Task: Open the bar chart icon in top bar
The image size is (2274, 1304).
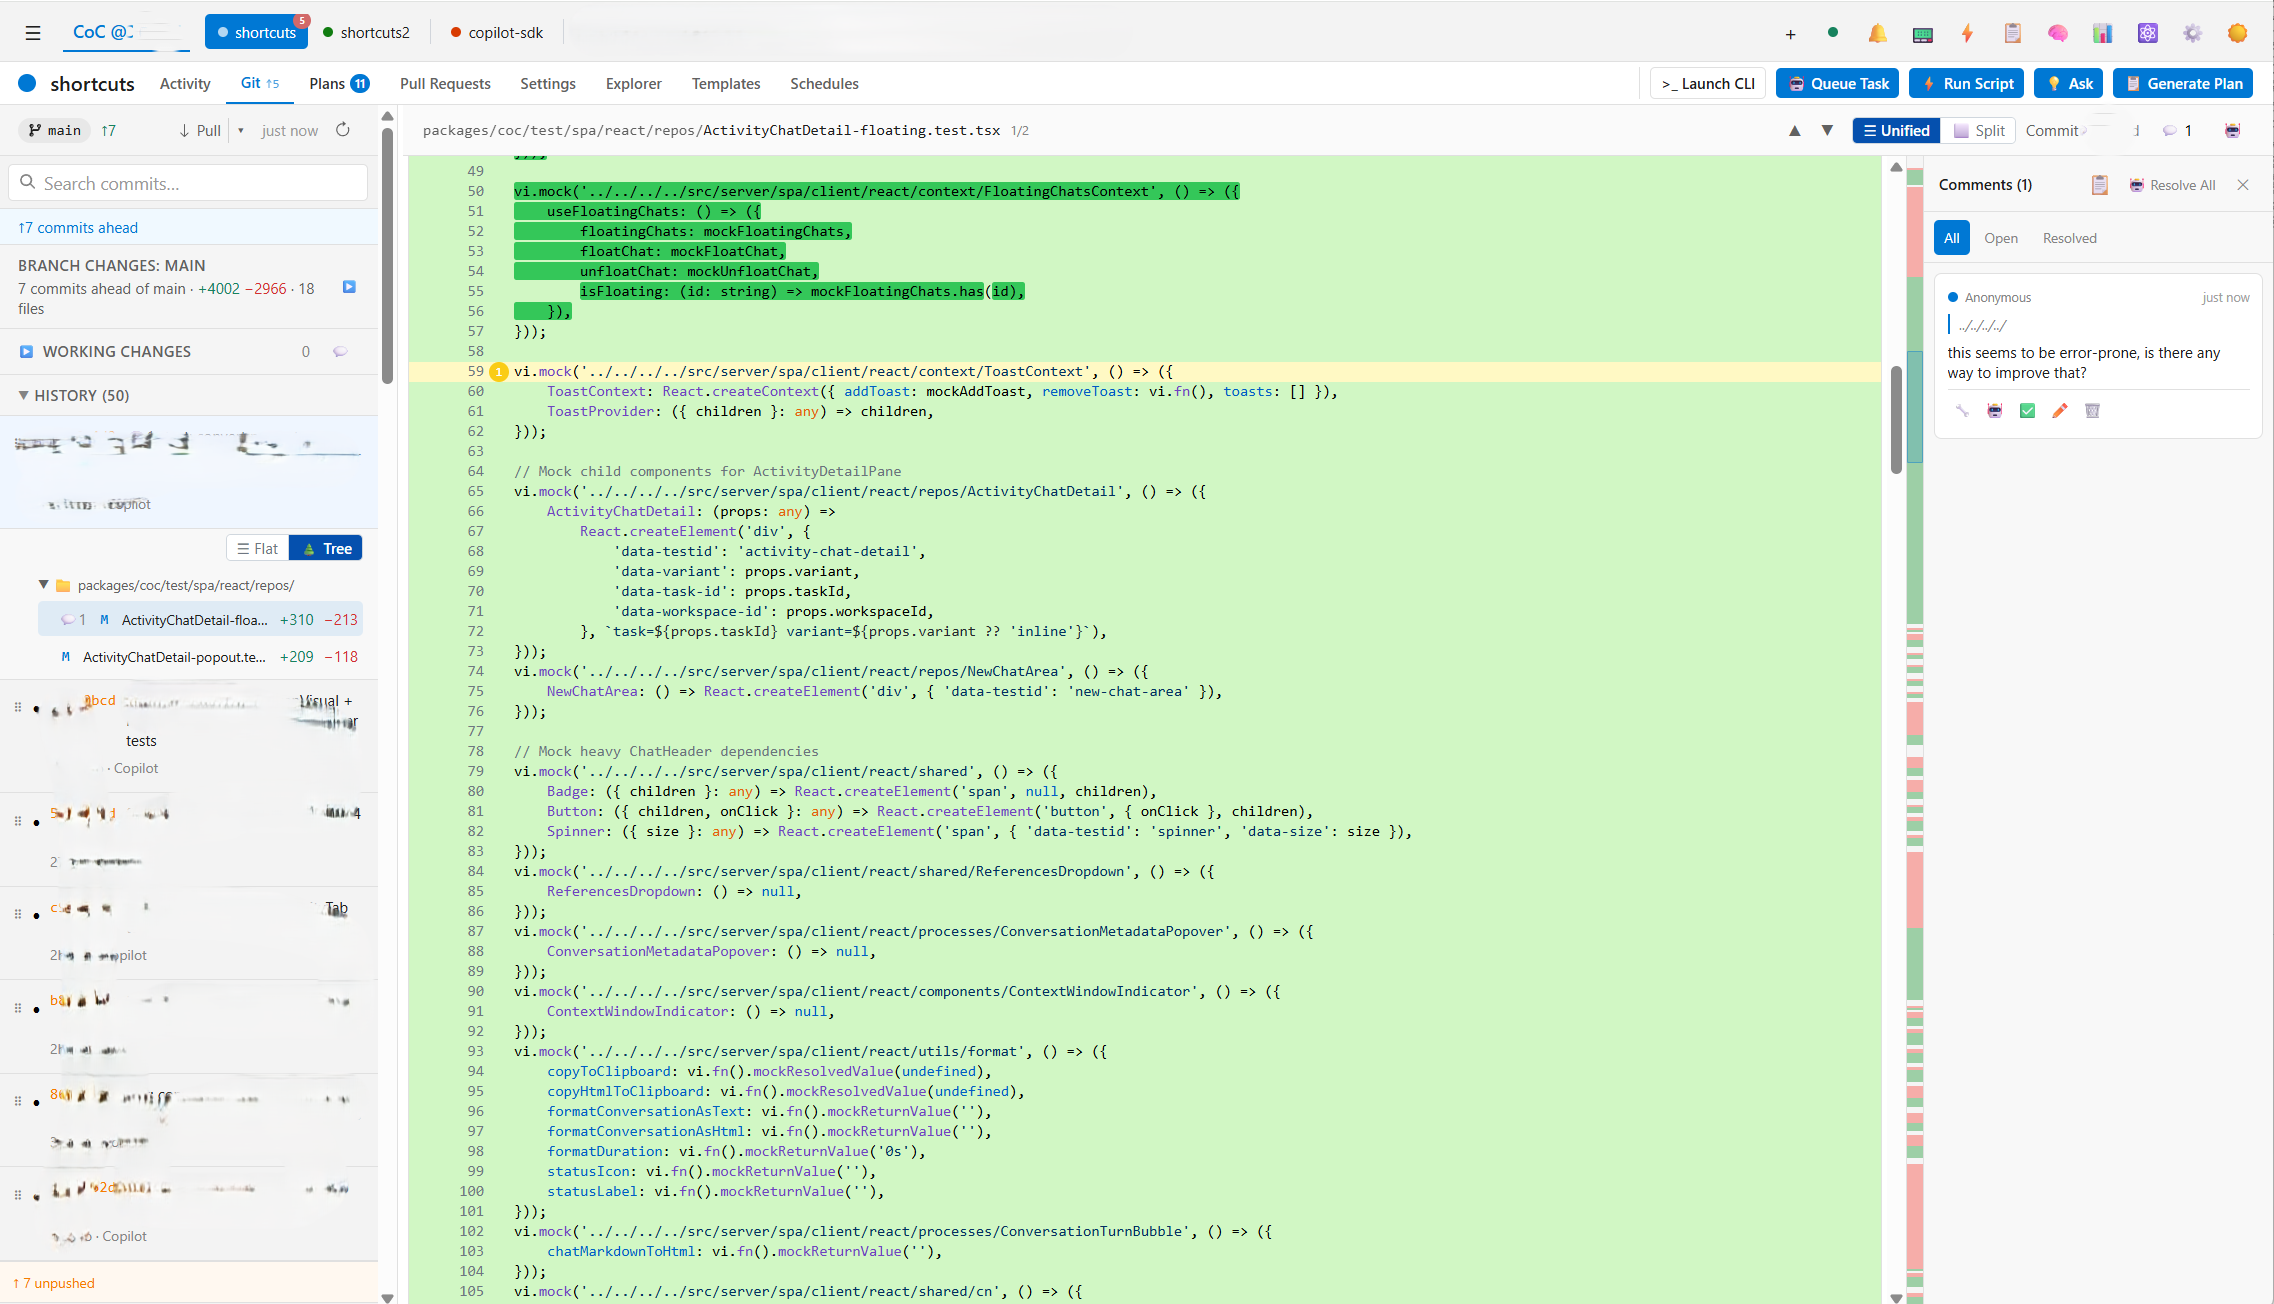Action: click(x=2102, y=32)
